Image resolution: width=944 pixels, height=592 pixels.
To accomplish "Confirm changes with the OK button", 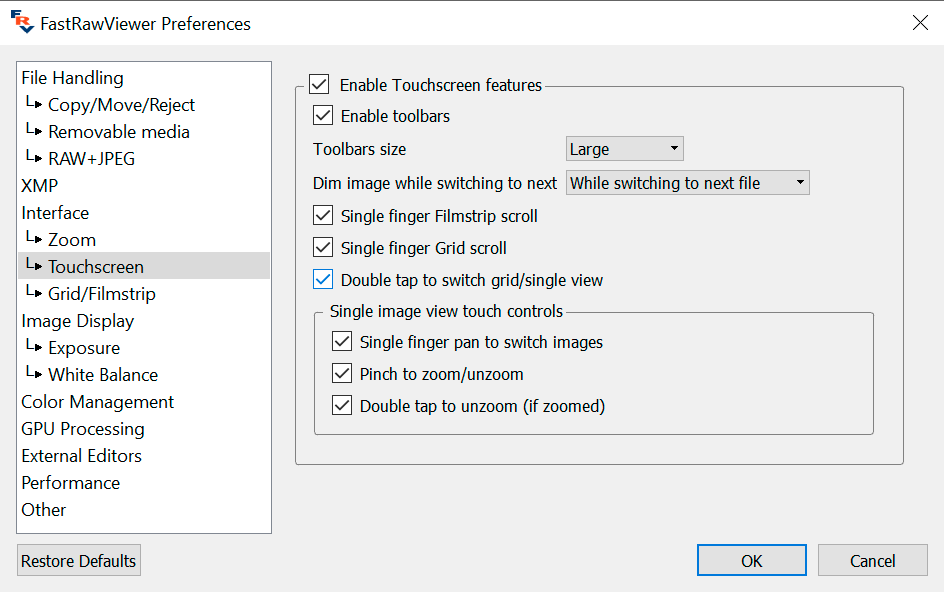I will 752,561.
